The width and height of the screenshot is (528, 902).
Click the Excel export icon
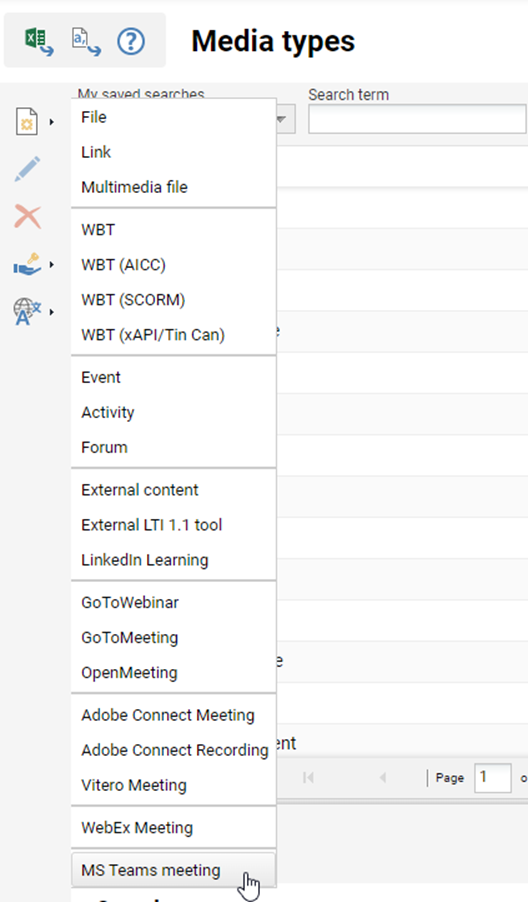(39, 42)
